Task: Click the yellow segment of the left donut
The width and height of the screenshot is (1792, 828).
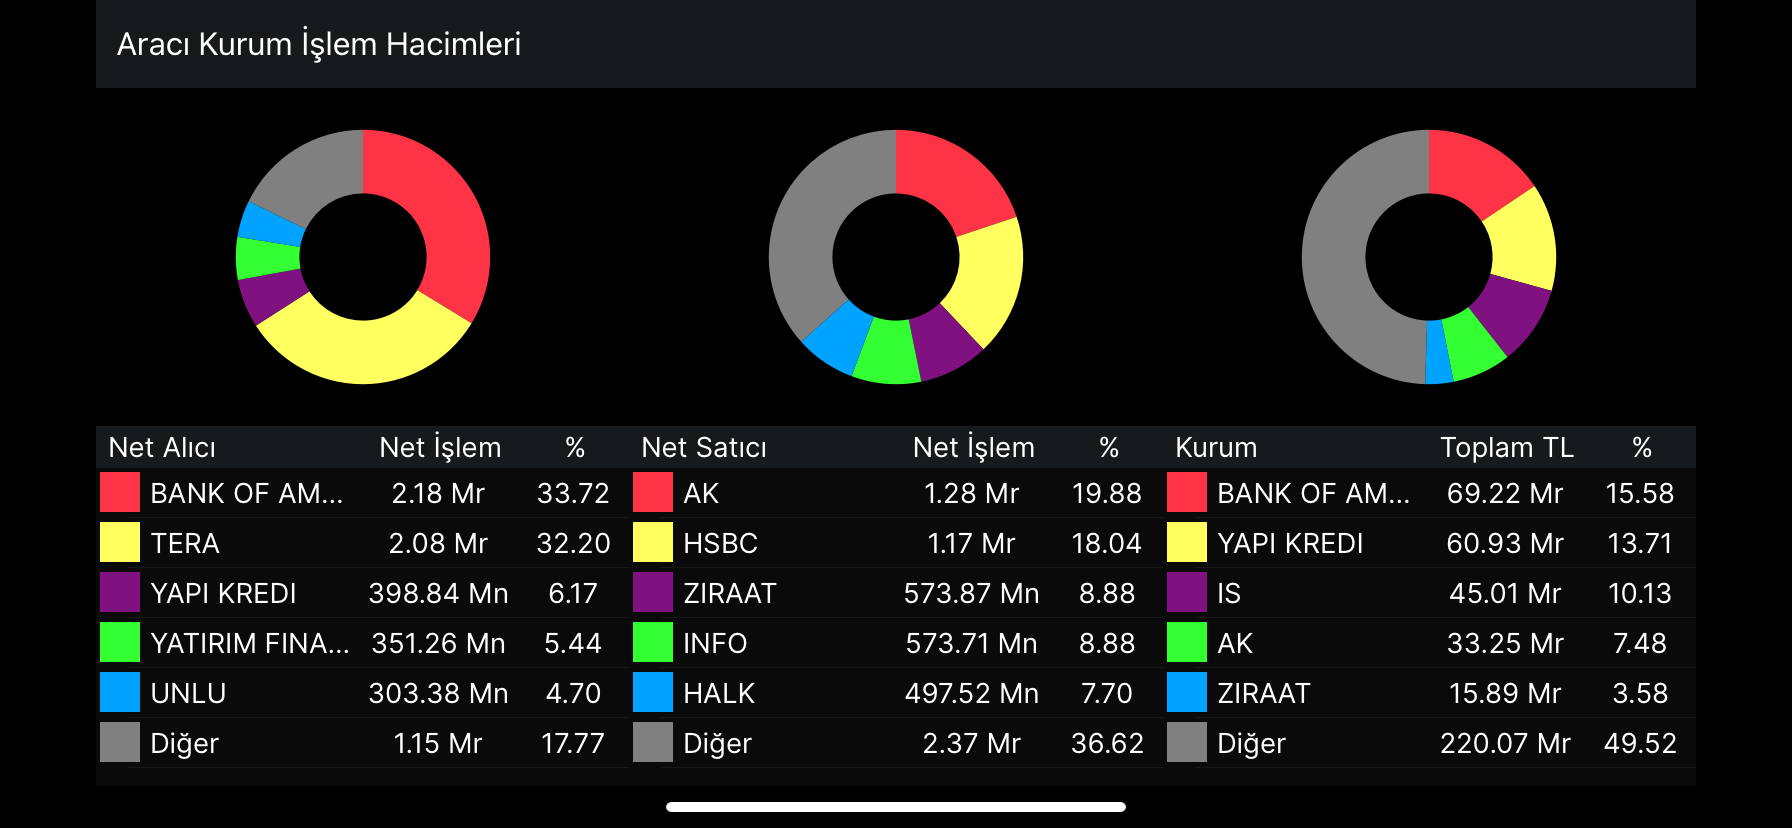Action: pos(363,352)
